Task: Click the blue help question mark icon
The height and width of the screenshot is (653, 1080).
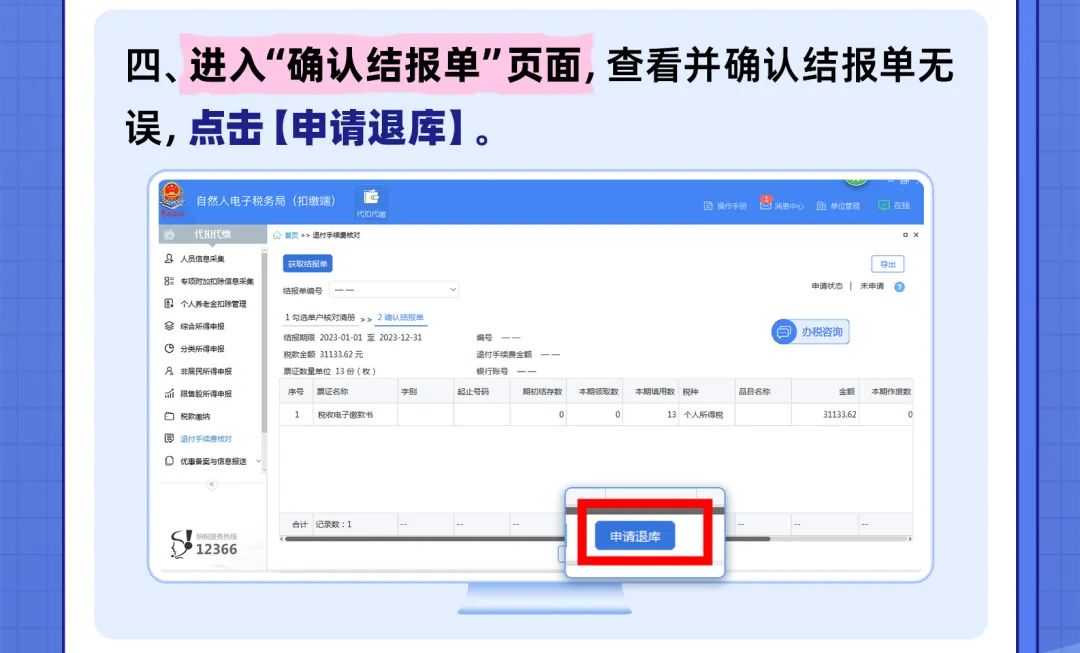Action: tap(899, 287)
